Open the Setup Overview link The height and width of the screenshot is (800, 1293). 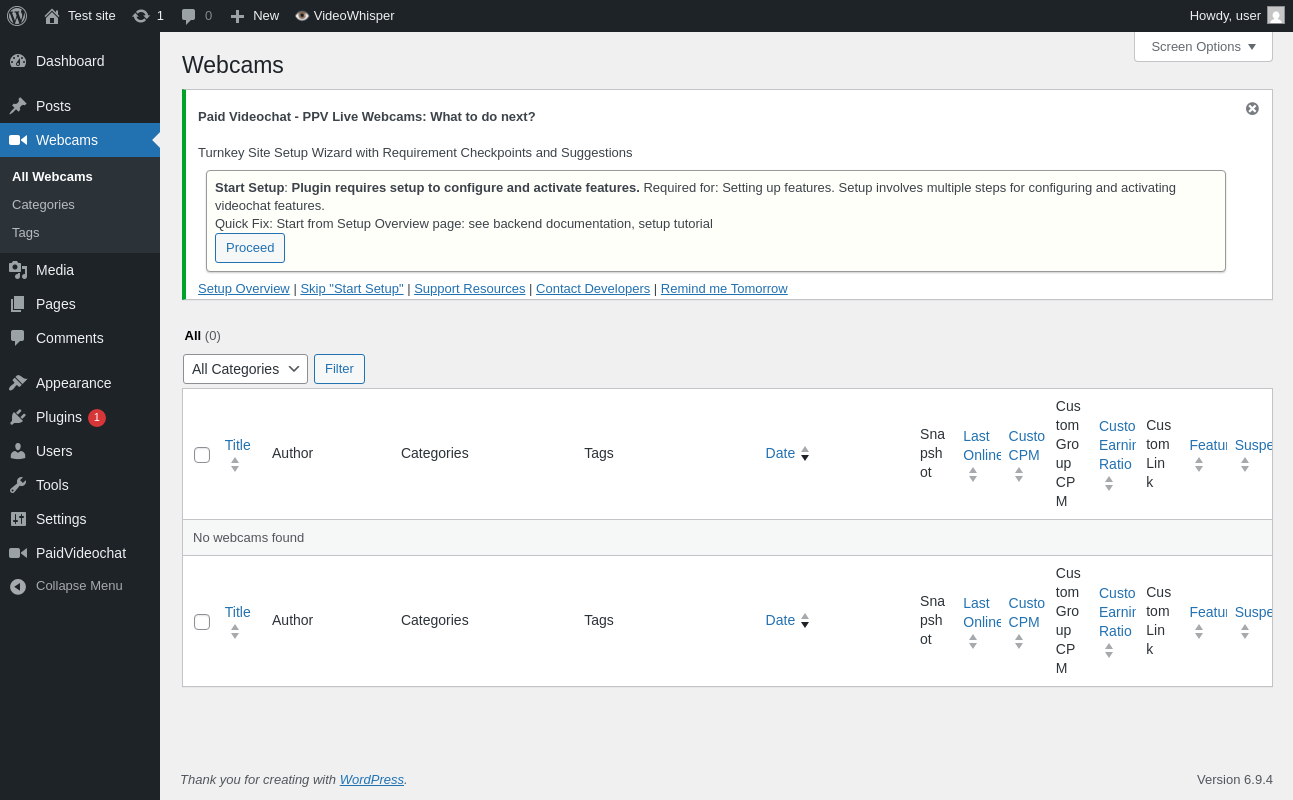click(x=244, y=288)
